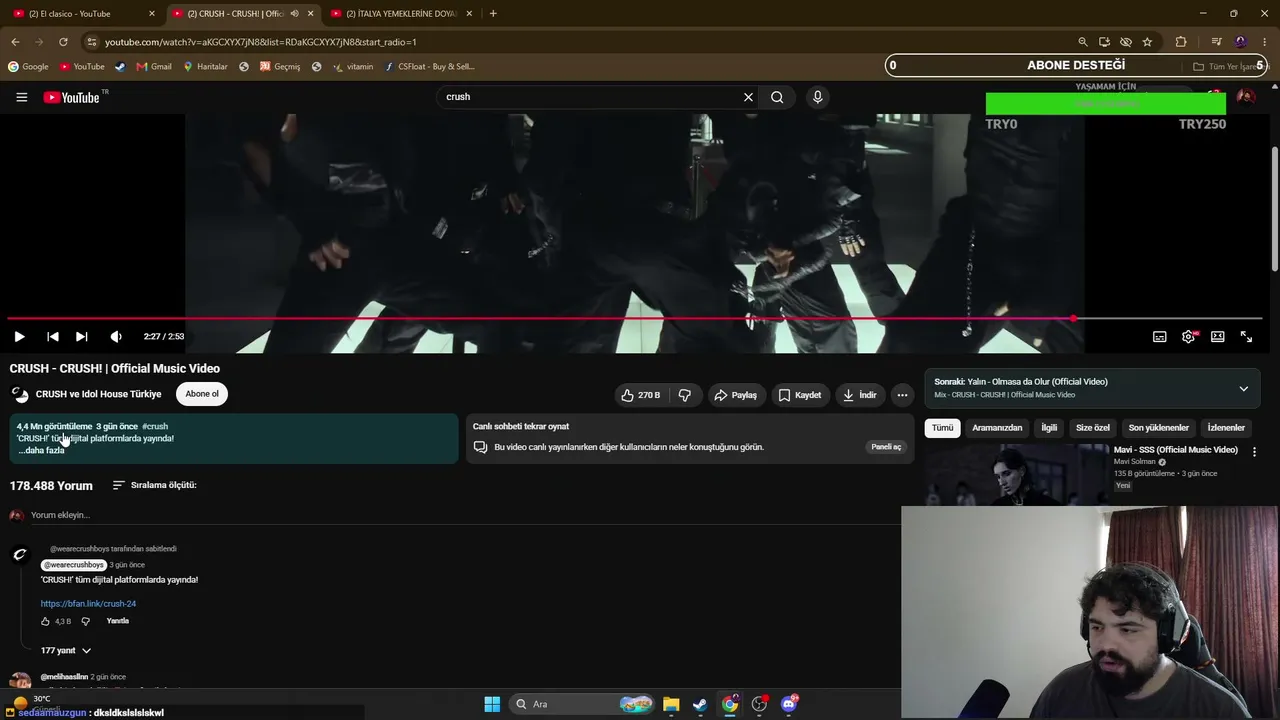Image resolution: width=1280 pixels, height=720 pixels.
Task: Select the İzlenenler filter chip
Action: [x=1226, y=428]
